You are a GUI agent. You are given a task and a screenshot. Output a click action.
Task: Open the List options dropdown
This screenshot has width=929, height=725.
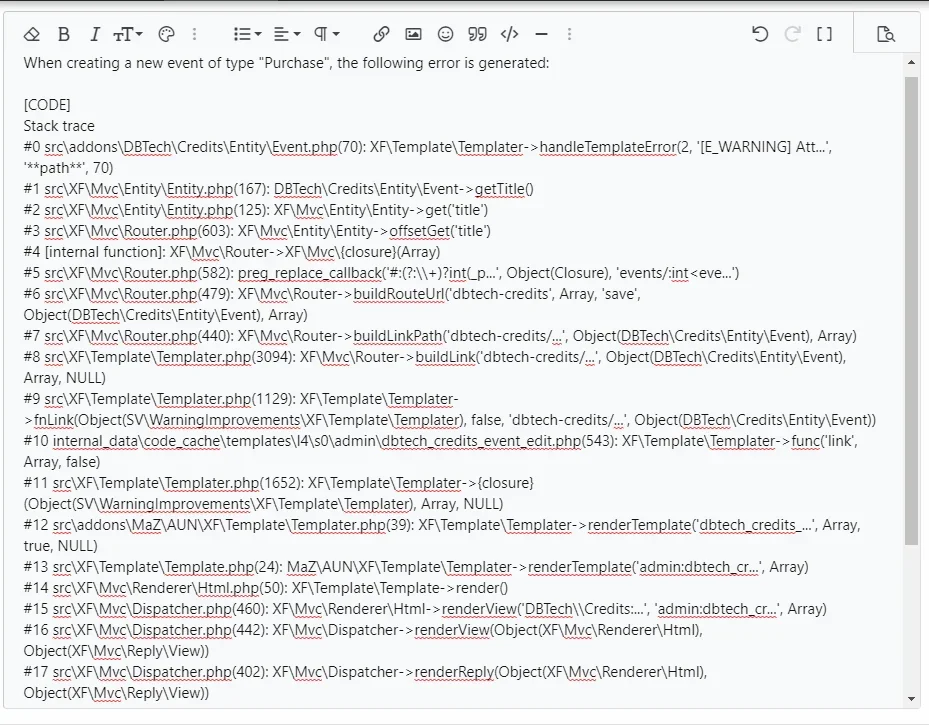(x=247, y=34)
